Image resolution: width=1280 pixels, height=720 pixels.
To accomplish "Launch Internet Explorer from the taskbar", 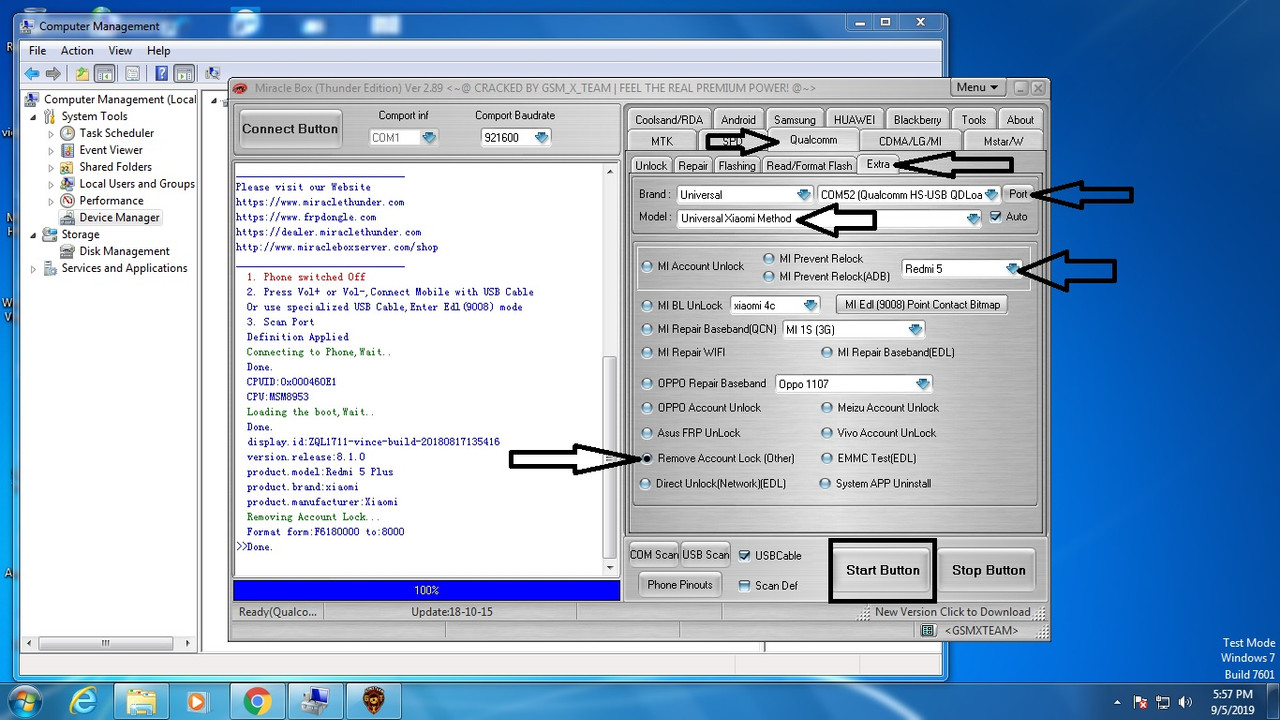I will click(83, 702).
